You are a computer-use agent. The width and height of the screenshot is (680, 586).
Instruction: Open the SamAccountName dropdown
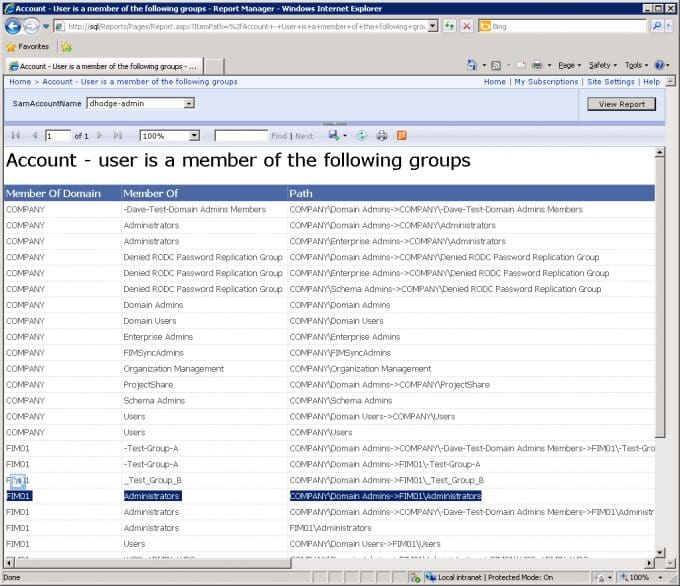pos(189,103)
